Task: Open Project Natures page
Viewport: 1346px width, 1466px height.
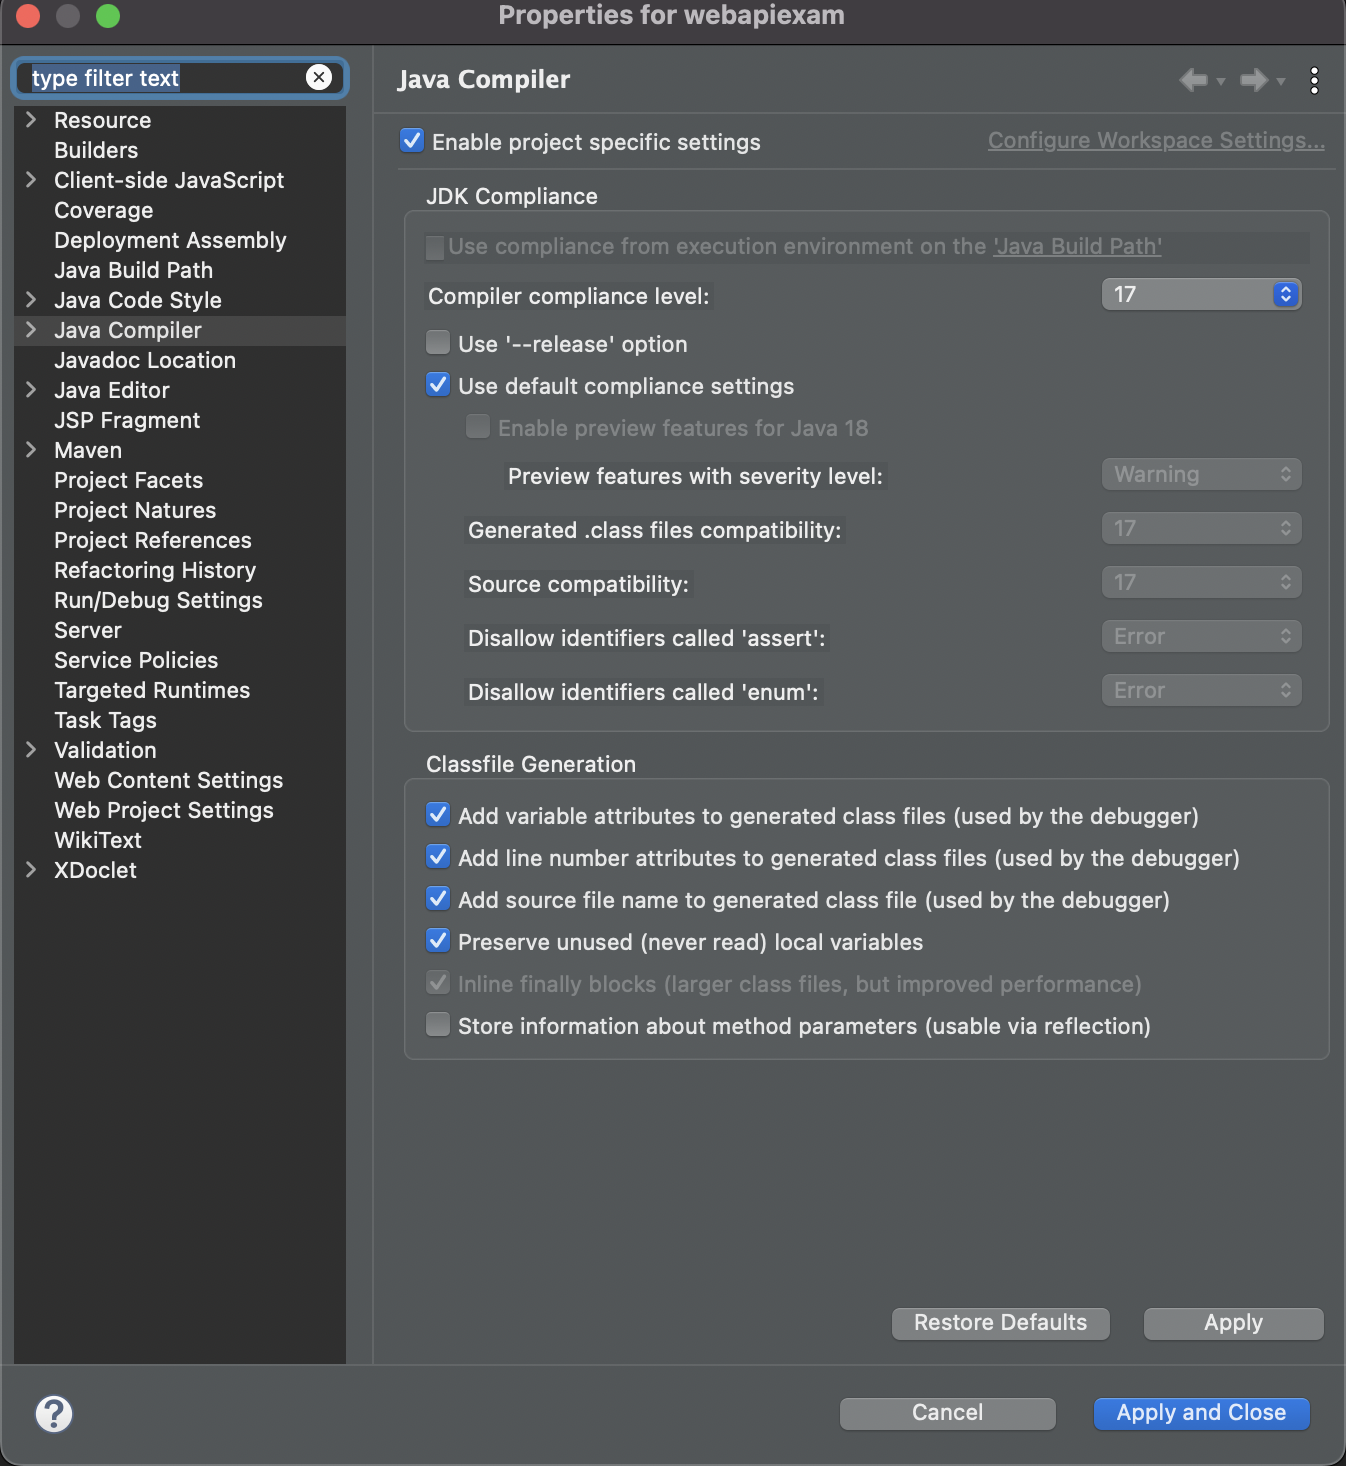Action: [x=135, y=510]
